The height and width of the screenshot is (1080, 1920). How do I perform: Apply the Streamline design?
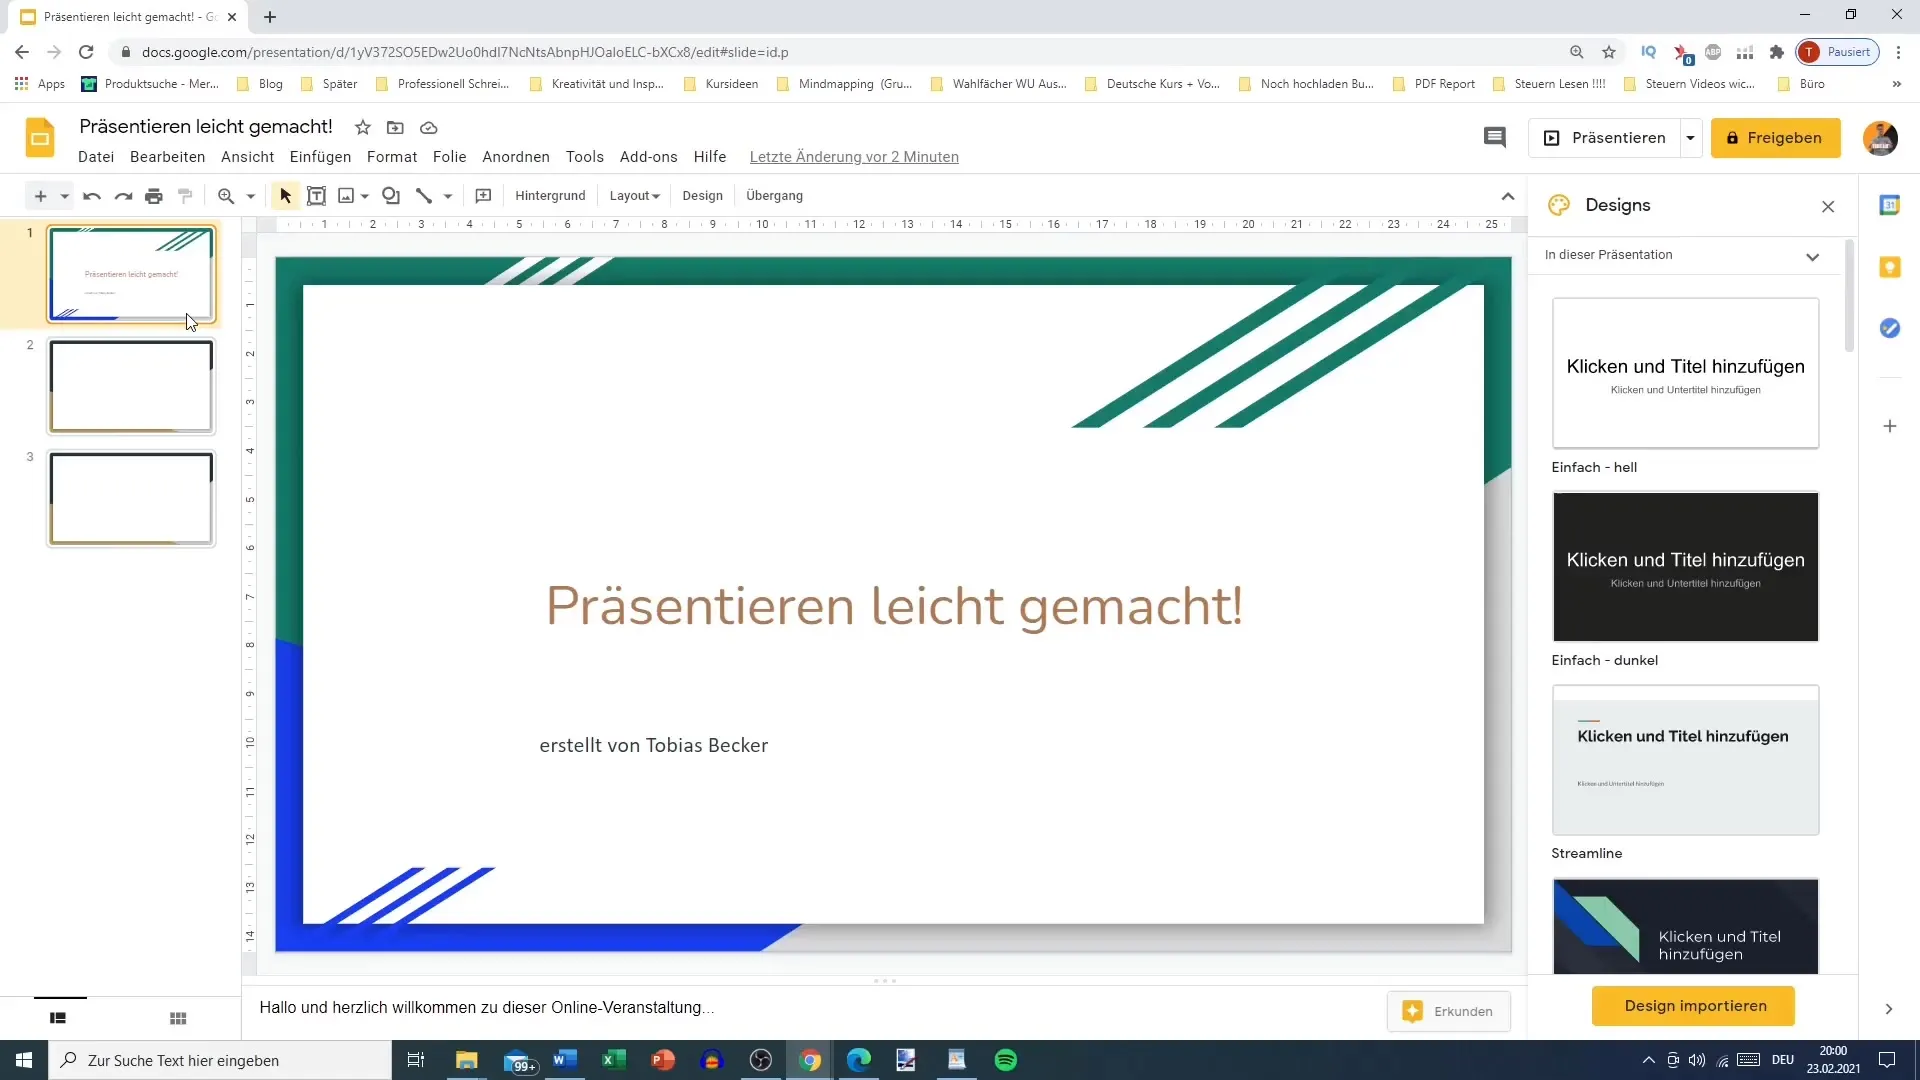coord(1685,760)
